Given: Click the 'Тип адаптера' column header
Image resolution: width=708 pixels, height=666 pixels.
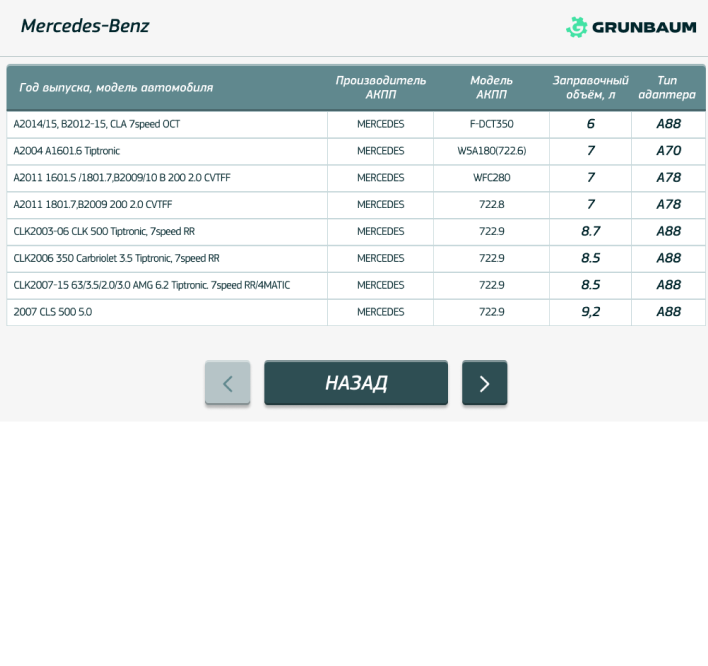Looking at the screenshot, I should click(x=667, y=87).
